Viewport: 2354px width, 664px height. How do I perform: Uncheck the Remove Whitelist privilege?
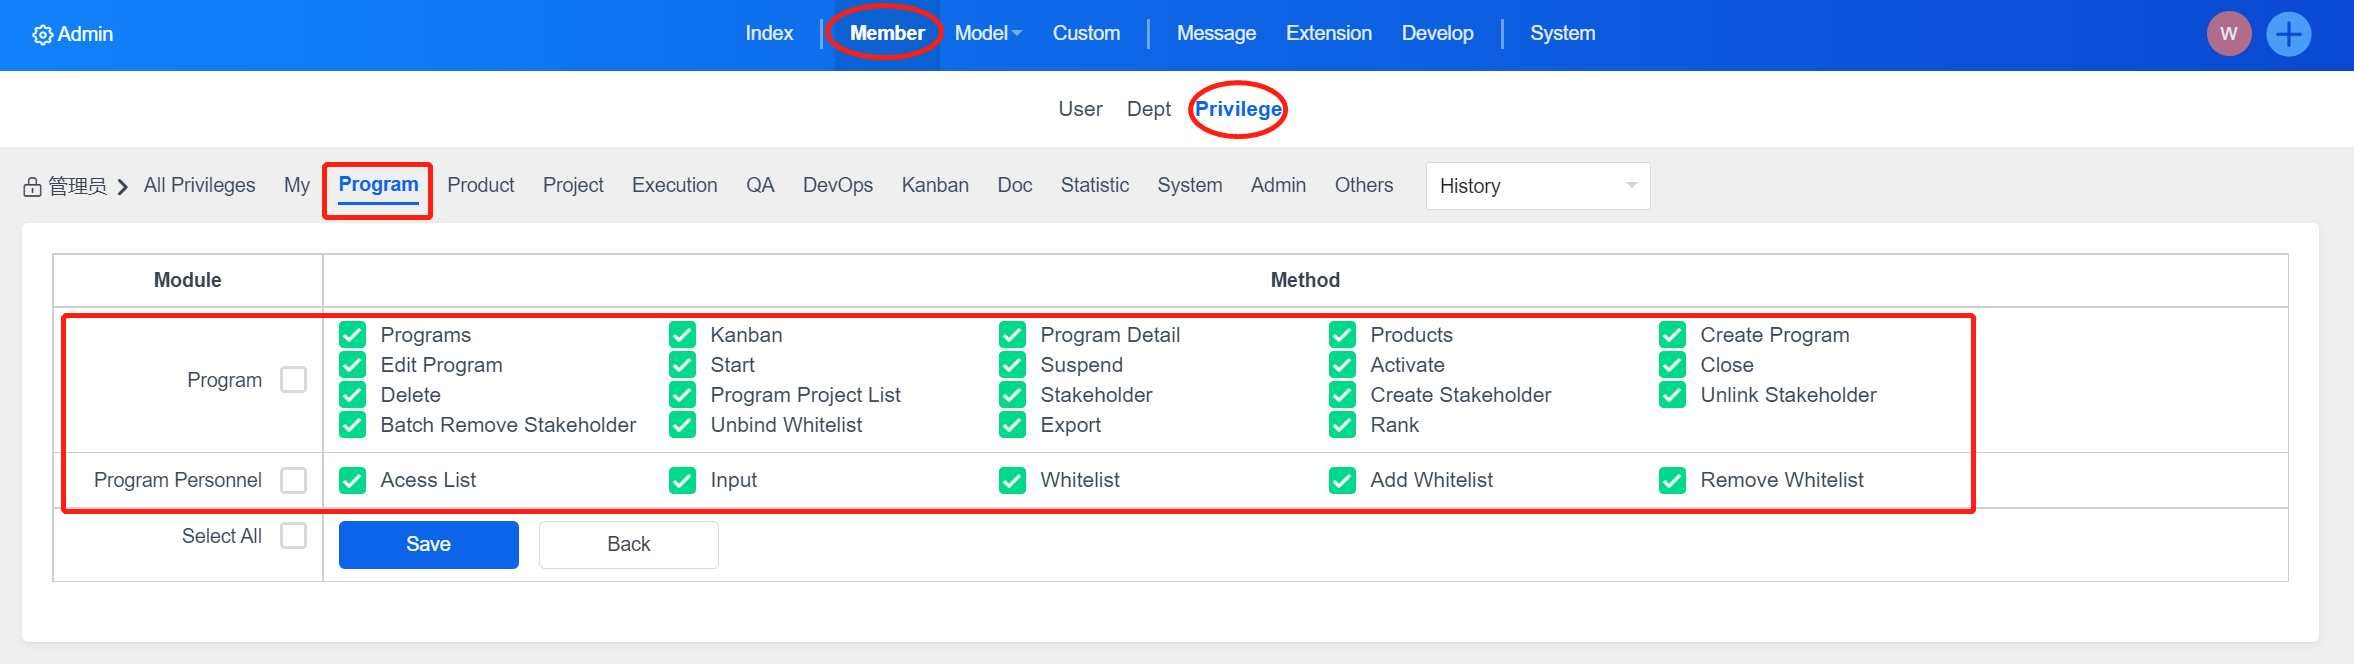(x=1672, y=480)
